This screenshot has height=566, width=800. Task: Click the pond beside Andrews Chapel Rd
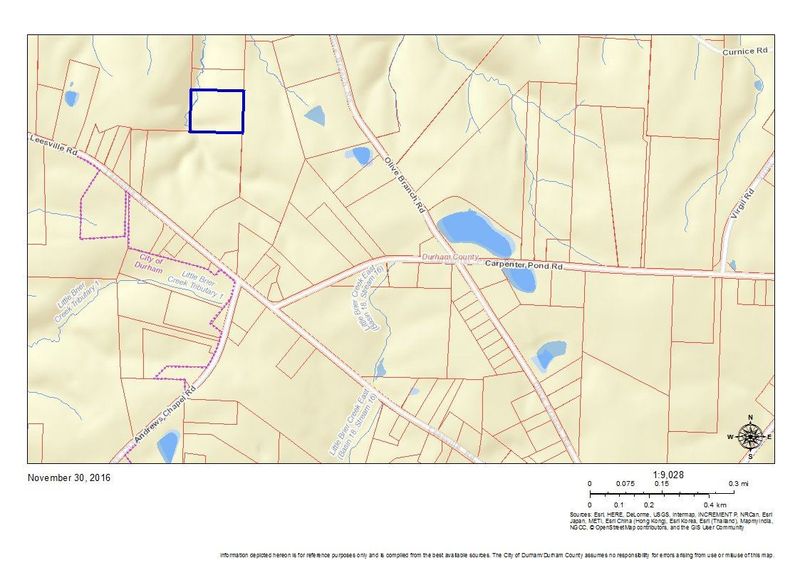168,445
